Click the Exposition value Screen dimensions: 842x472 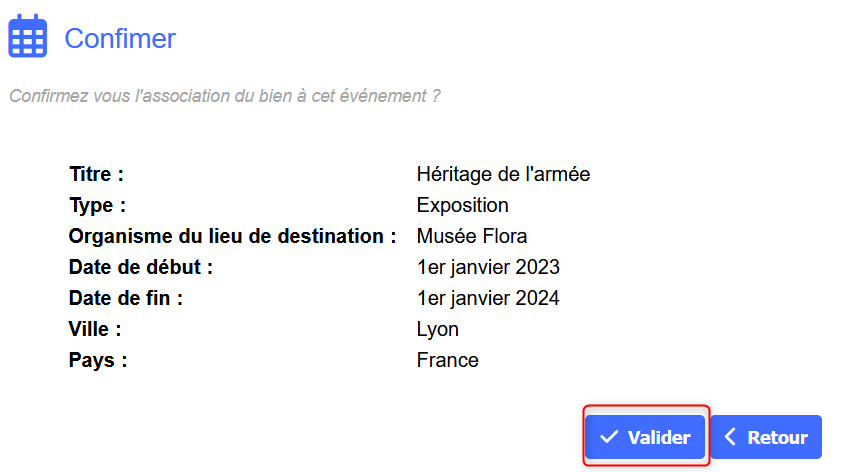coord(462,205)
